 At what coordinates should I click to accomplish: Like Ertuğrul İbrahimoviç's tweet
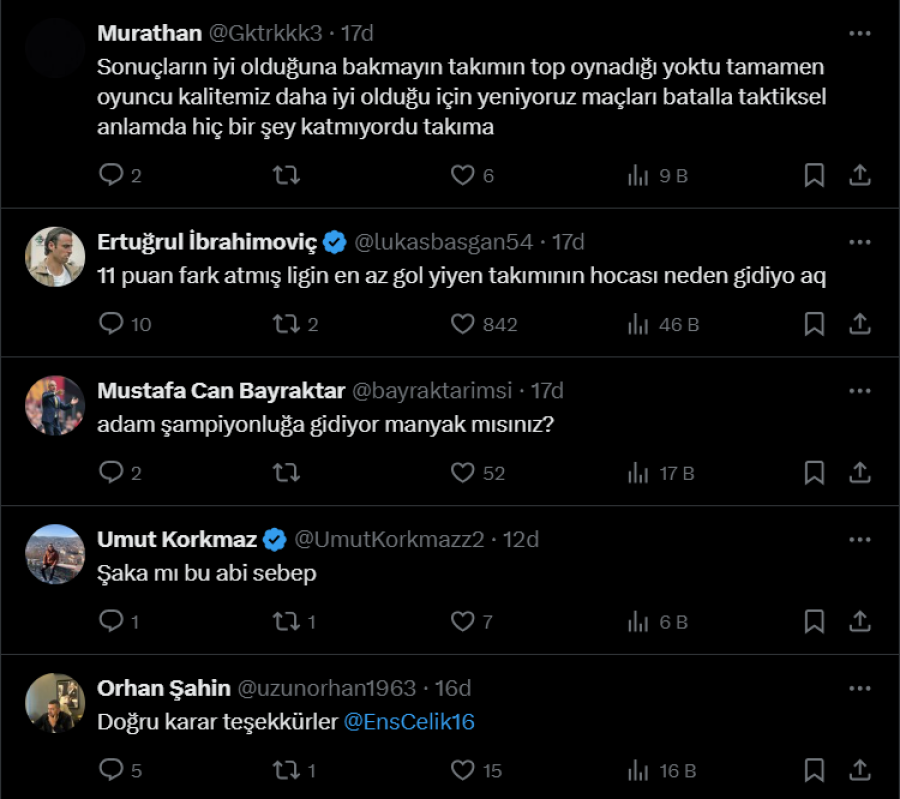462,324
